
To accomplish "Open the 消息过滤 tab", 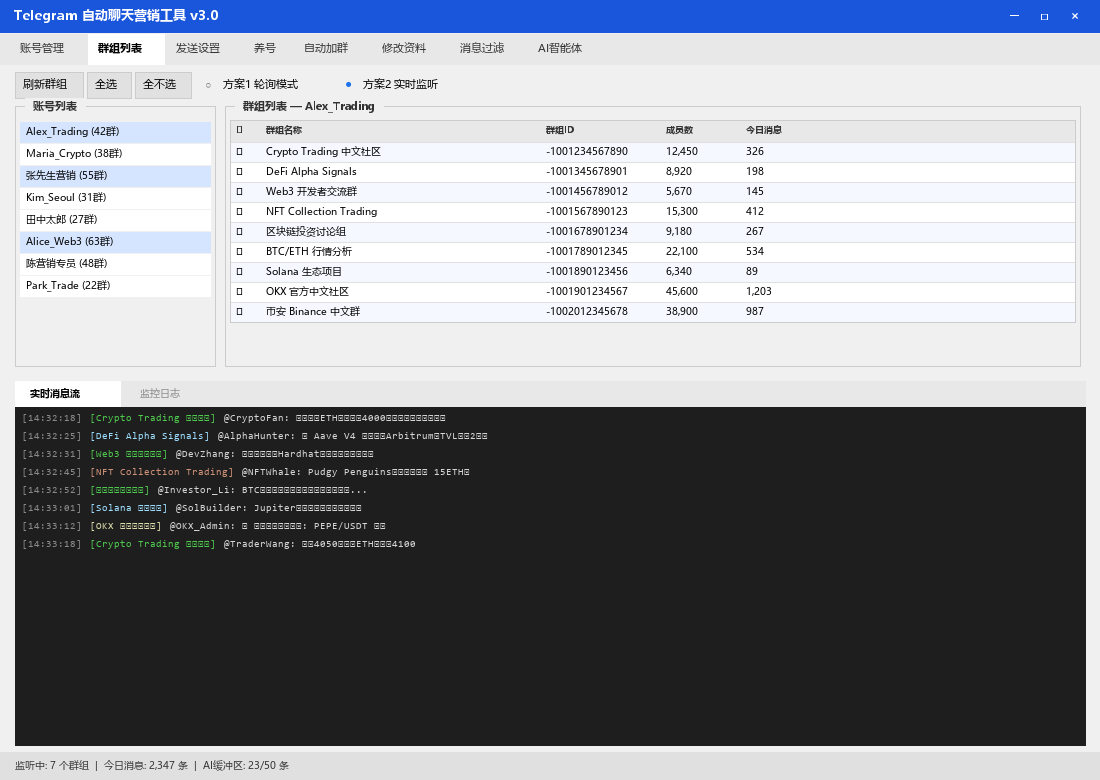I will (482, 48).
